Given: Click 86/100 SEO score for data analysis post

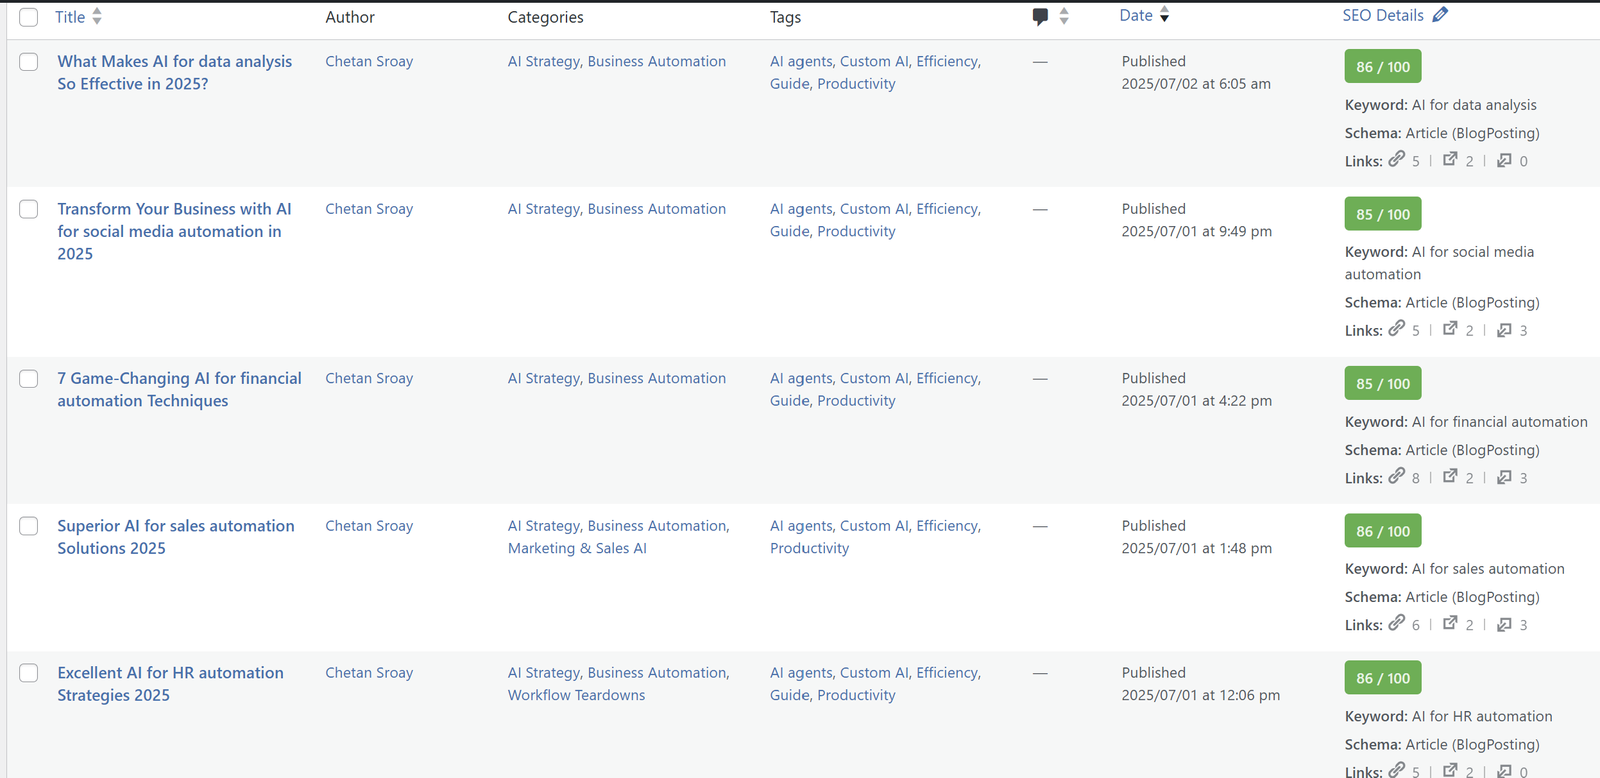Looking at the screenshot, I should 1383,67.
